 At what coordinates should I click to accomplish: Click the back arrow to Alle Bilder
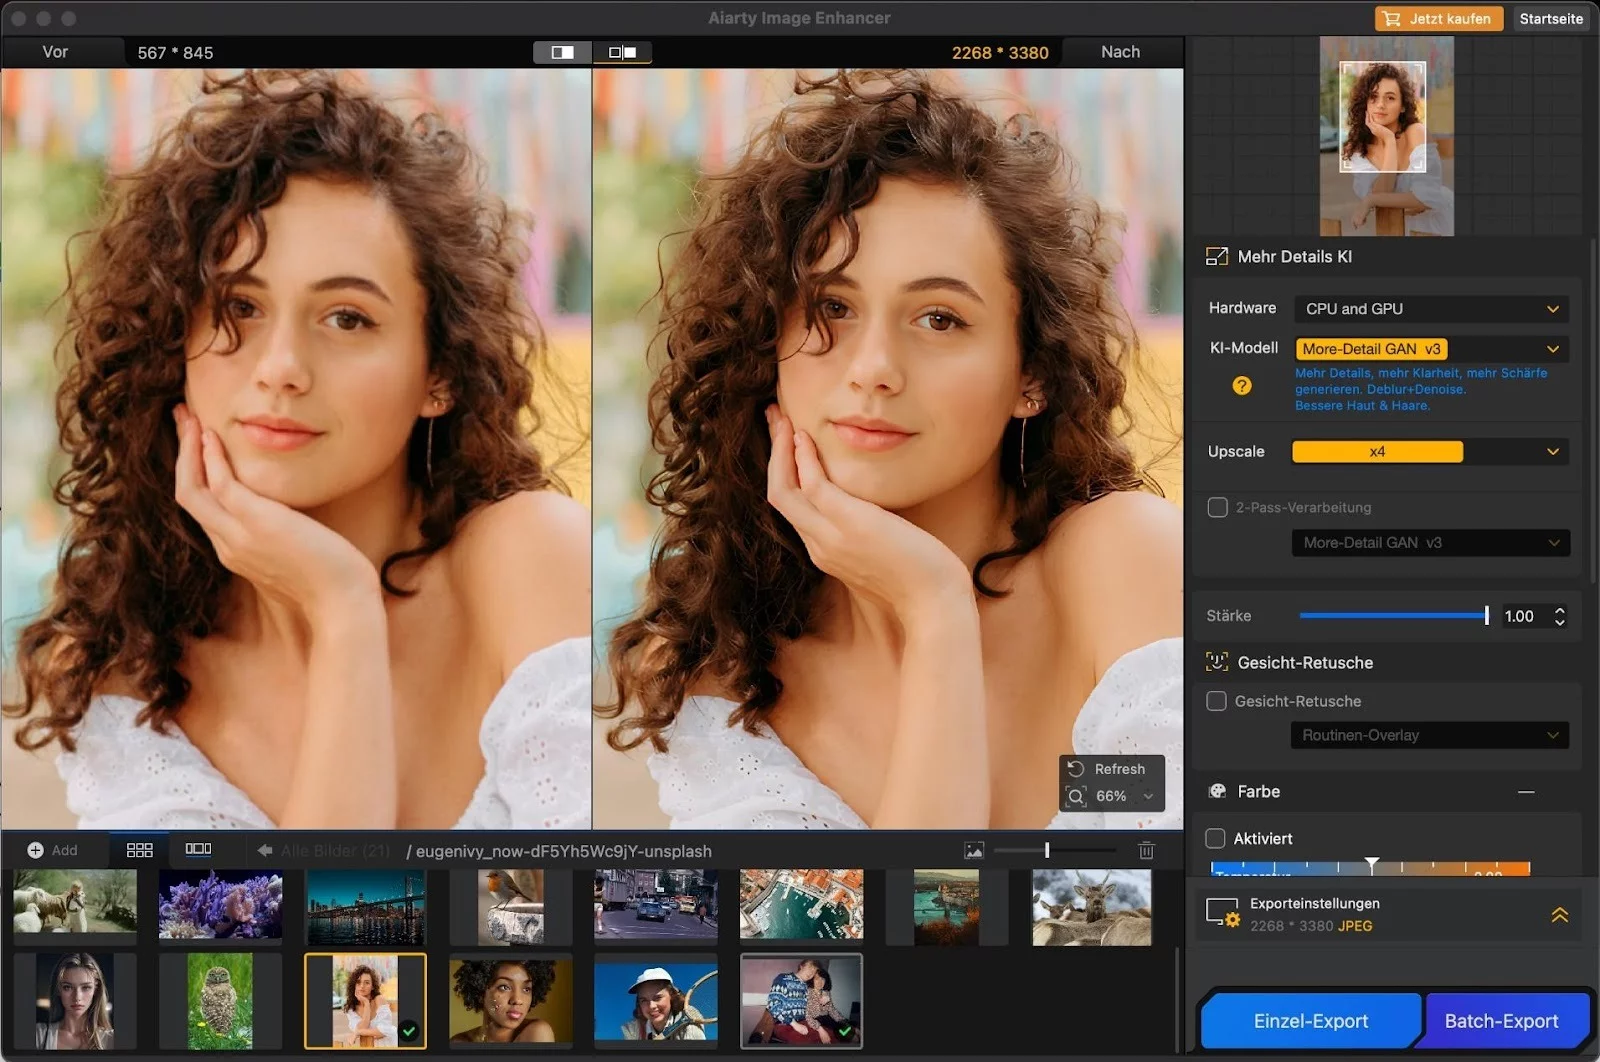(265, 850)
